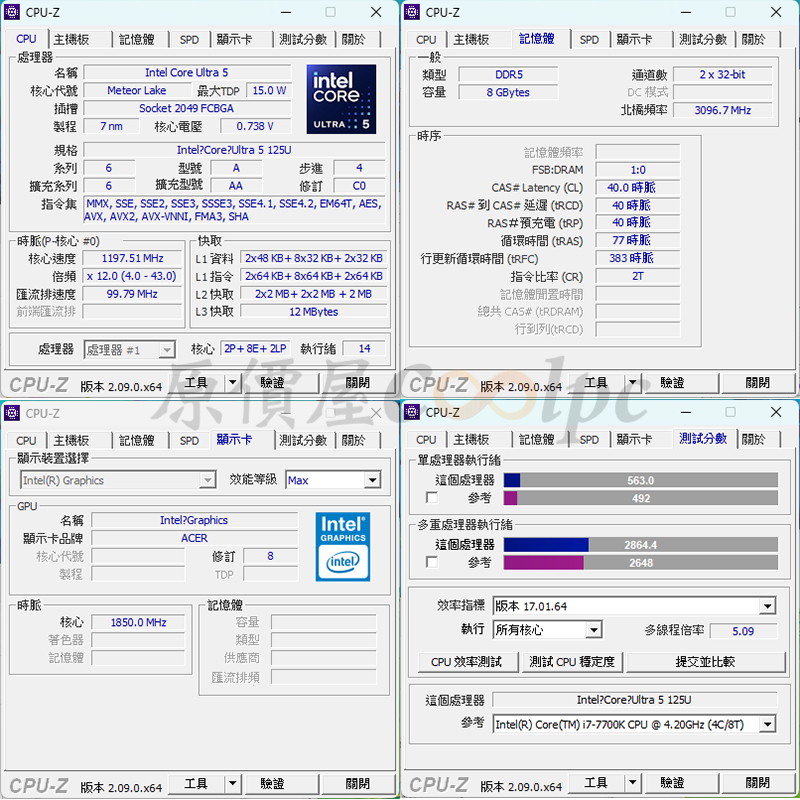
Task: Click the CPU-Z app icon in top-left window
Action: pos(12,12)
